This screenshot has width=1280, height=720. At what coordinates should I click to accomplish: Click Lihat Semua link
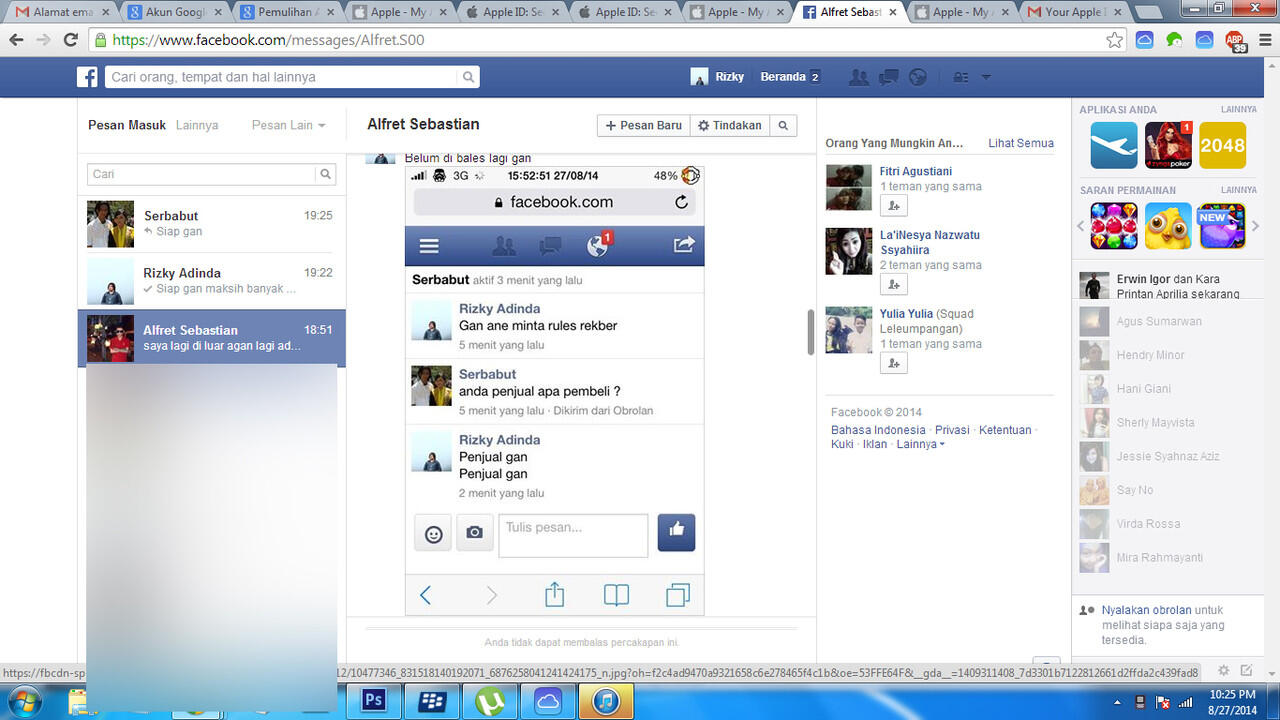tap(1021, 143)
